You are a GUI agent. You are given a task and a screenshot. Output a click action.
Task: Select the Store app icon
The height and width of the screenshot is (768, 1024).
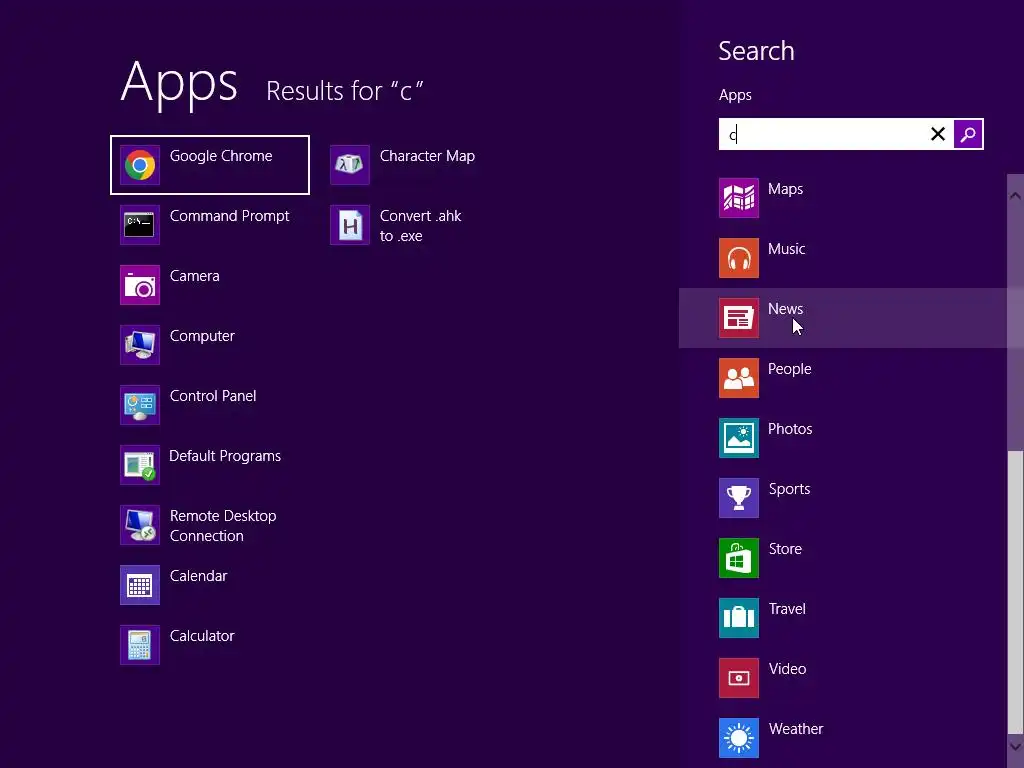[739, 558]
